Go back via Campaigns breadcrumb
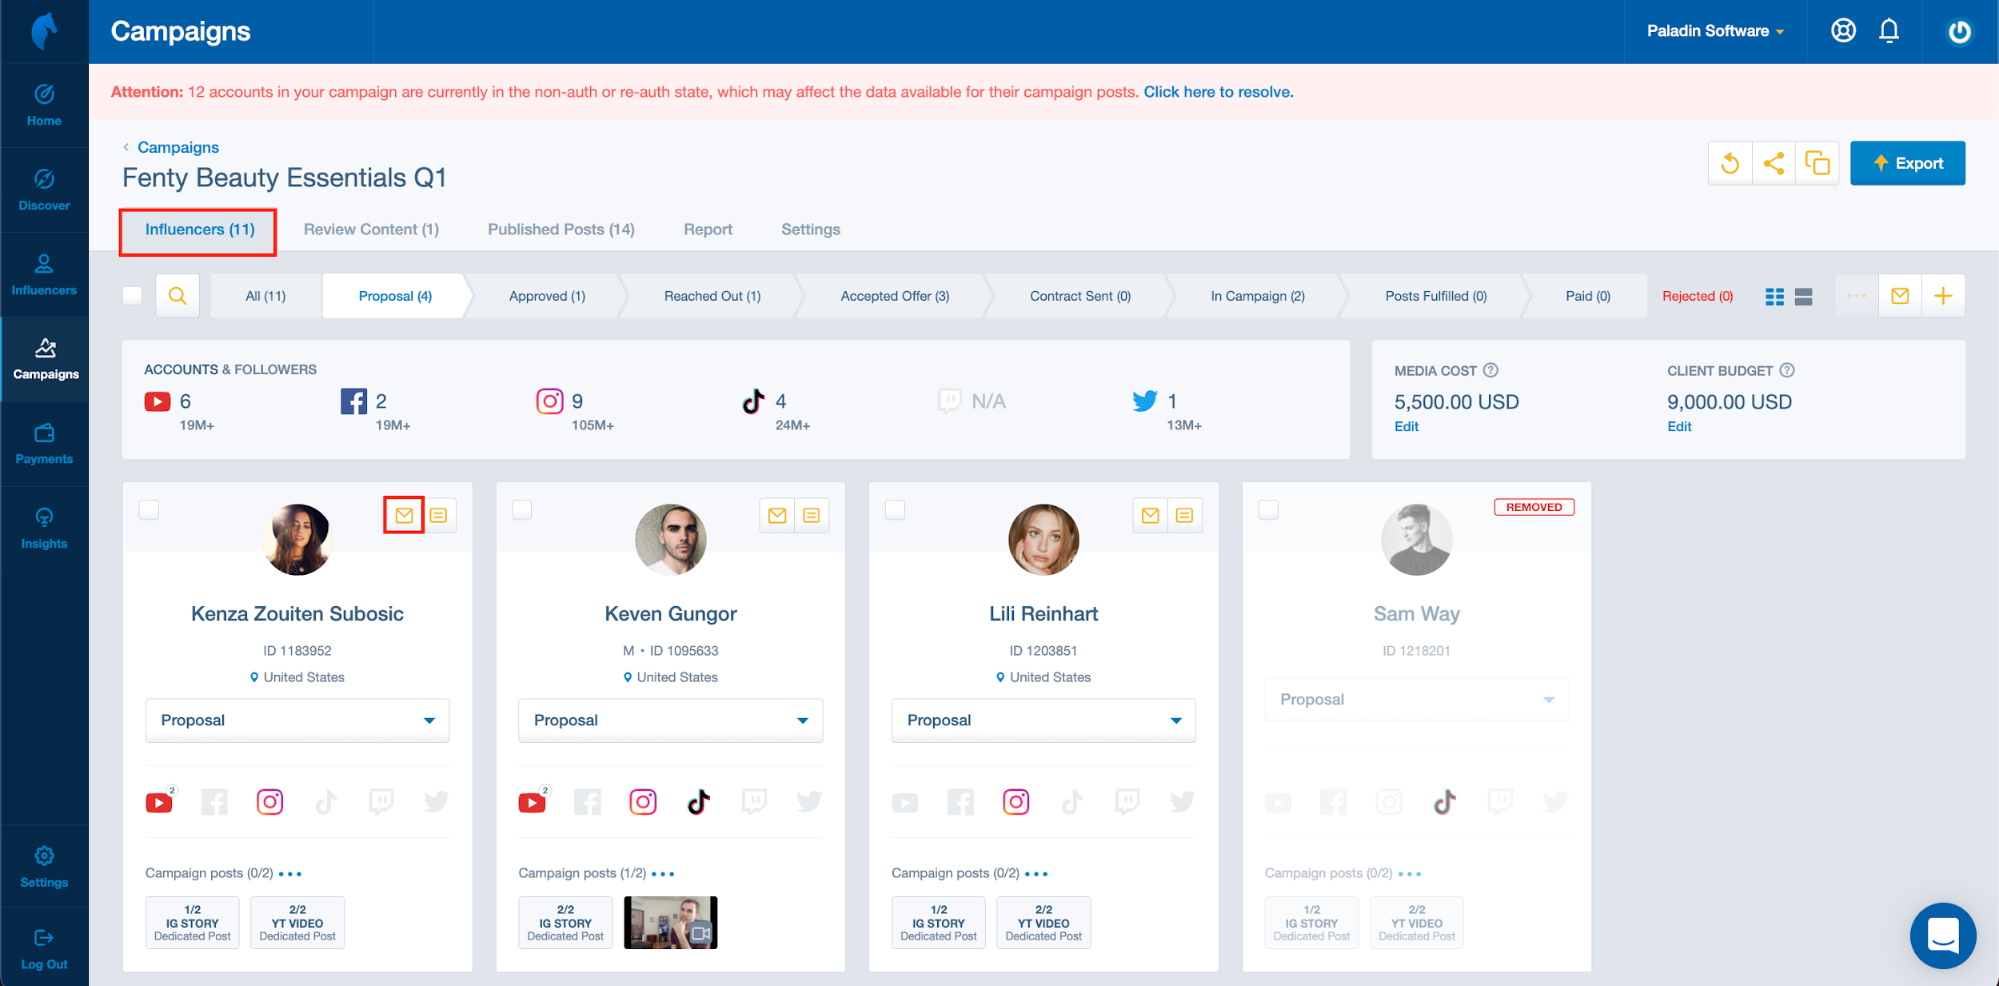1999x986 pixels. click(178, 147)
